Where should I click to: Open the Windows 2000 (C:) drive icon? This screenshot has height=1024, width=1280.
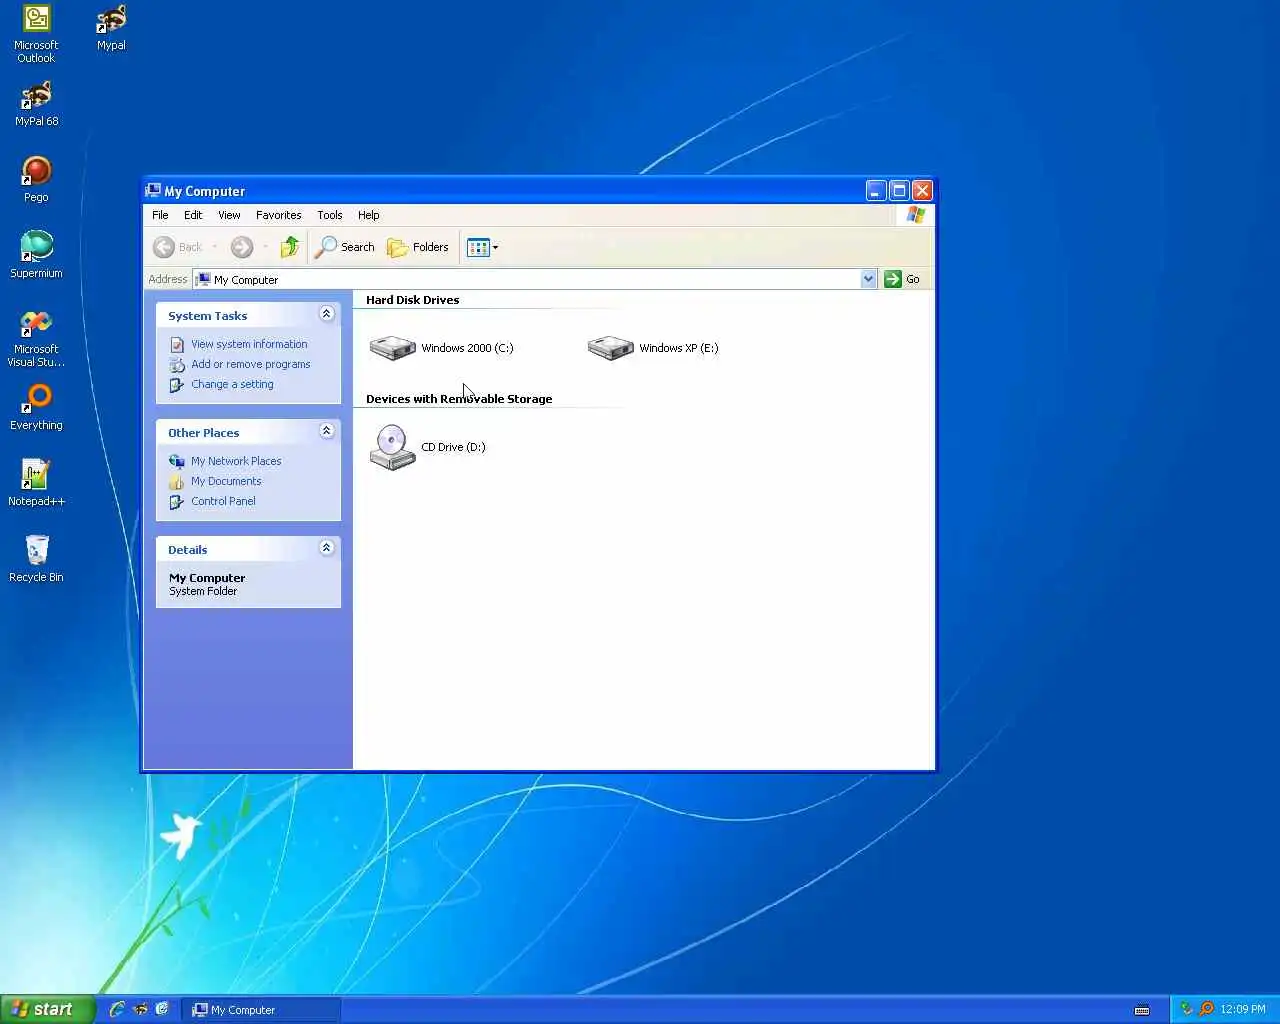(392, 348)
